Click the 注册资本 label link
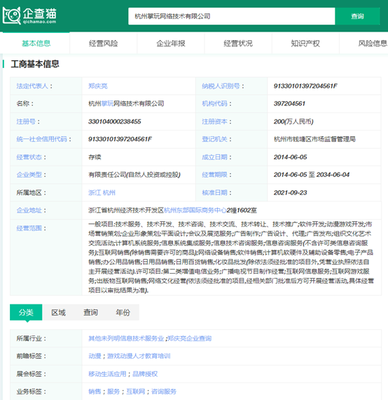This screenshot has height=400, width=388. click(214, 121)
